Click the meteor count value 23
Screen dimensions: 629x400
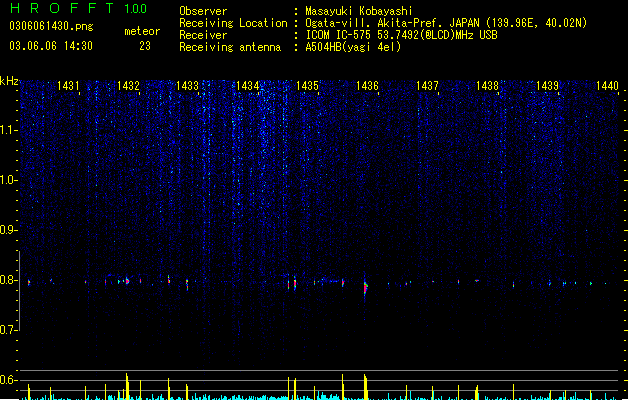pos(145,46)
